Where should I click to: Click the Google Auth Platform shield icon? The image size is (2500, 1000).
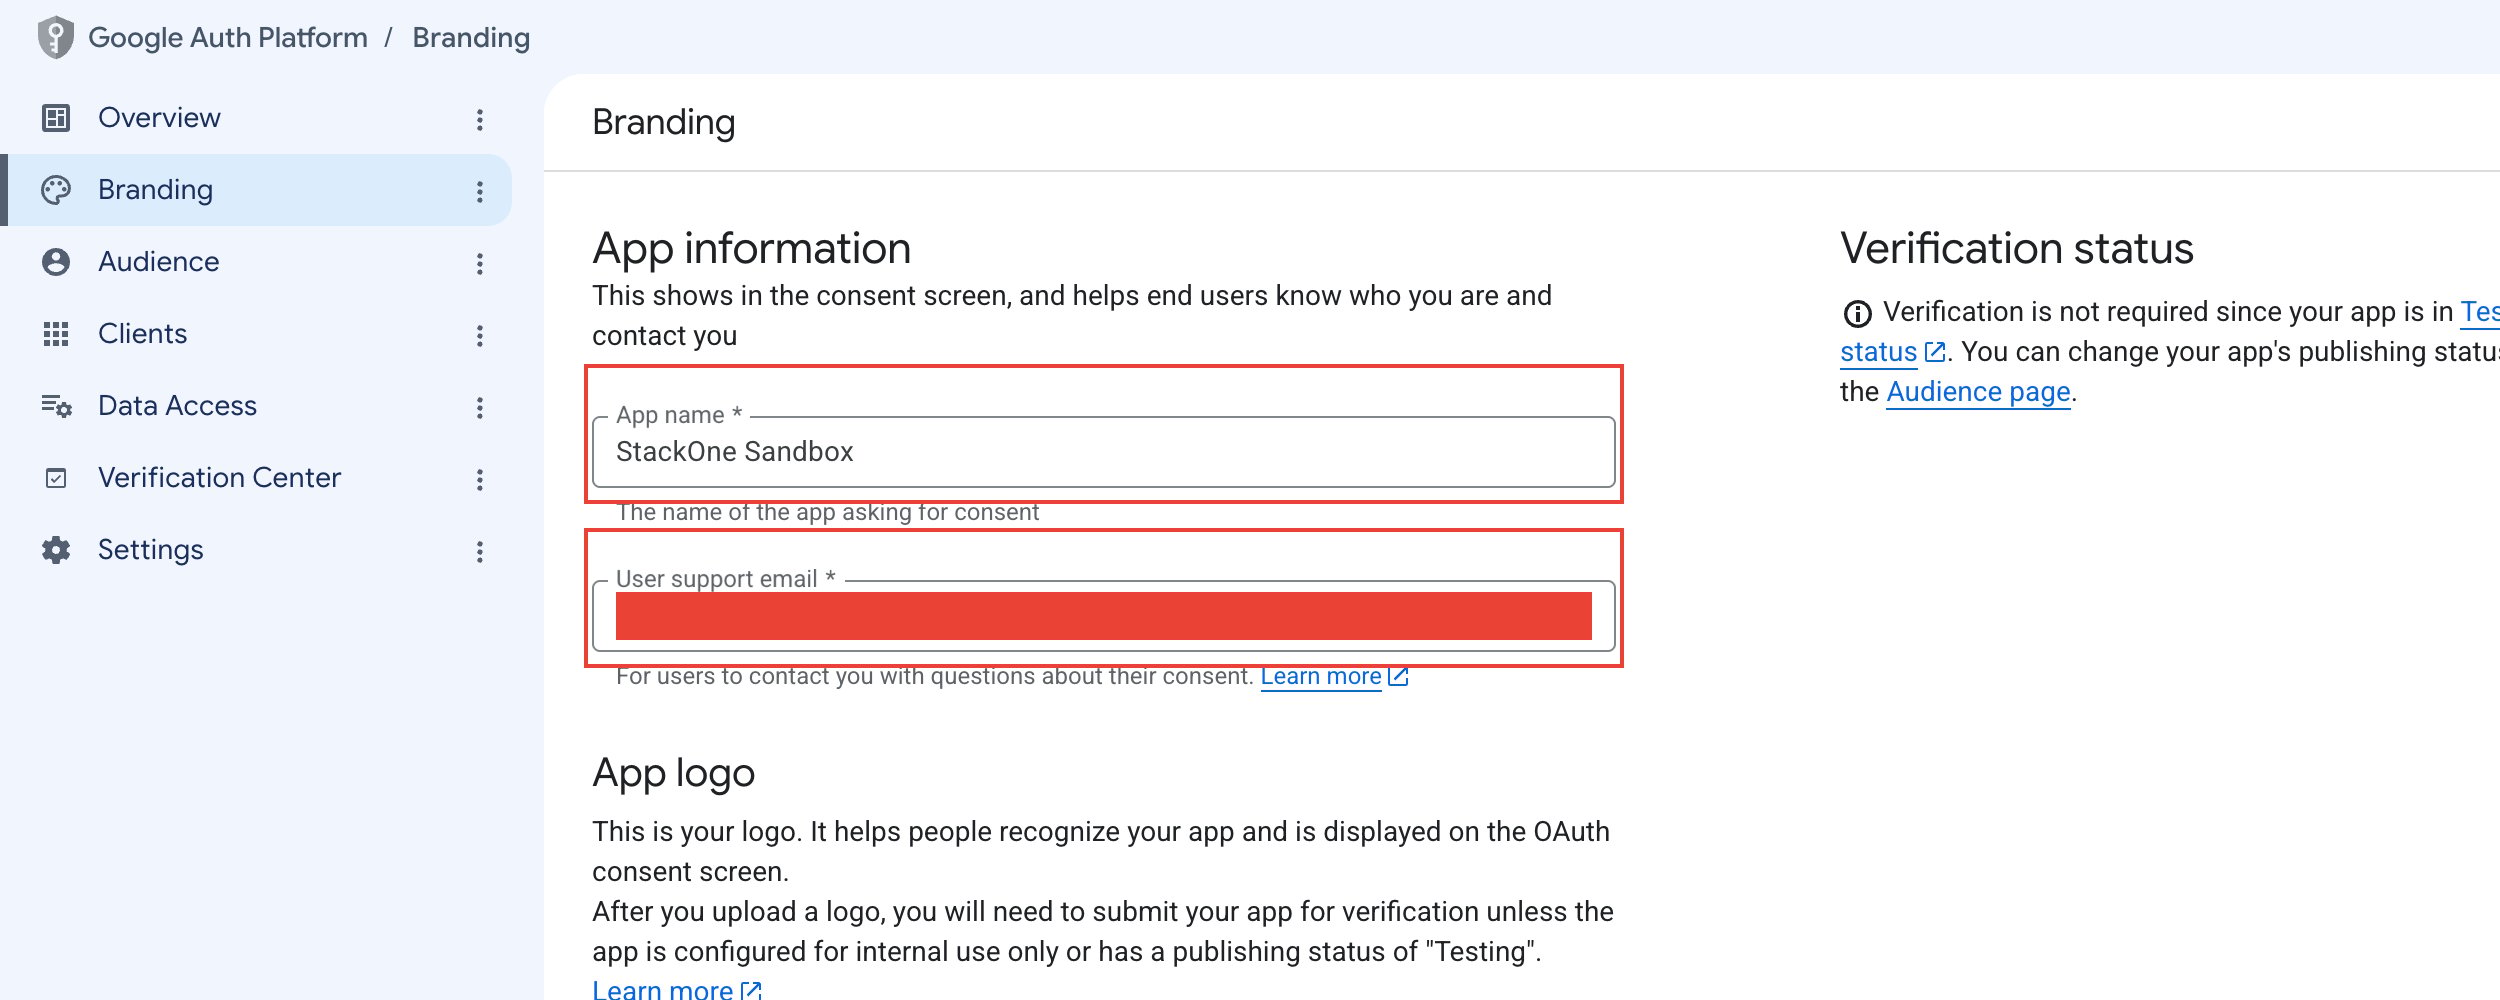click(x=56, y=38)
